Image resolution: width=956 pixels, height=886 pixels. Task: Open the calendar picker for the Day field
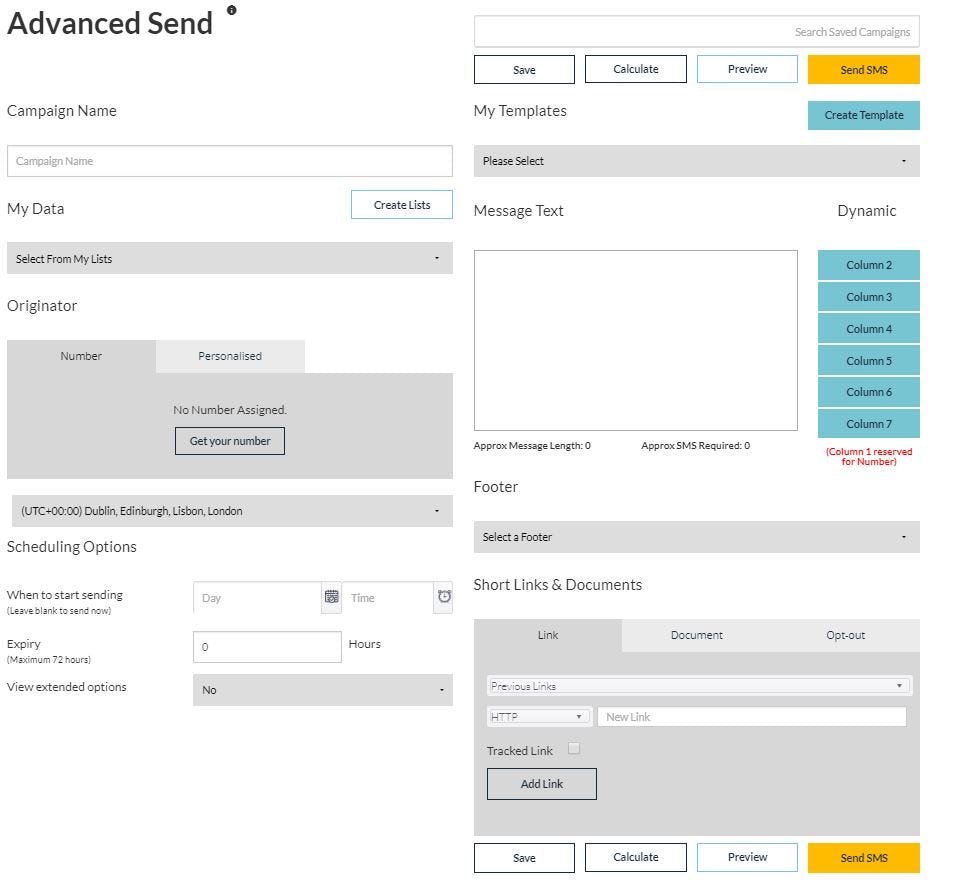tap(331, 597)
